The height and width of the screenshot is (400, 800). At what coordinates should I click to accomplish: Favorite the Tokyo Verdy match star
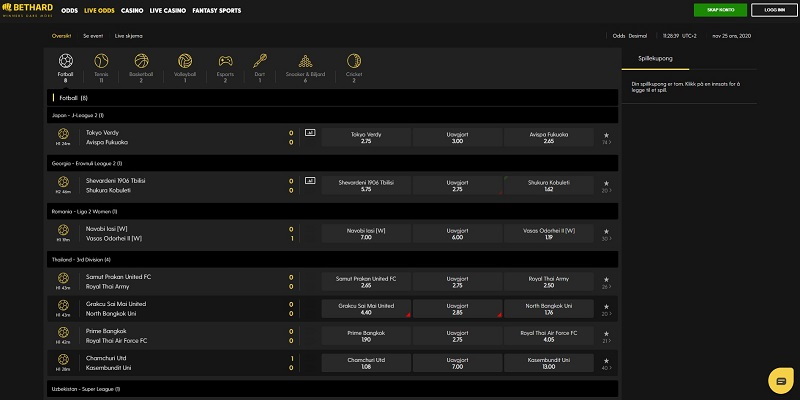tap(606, 135)
